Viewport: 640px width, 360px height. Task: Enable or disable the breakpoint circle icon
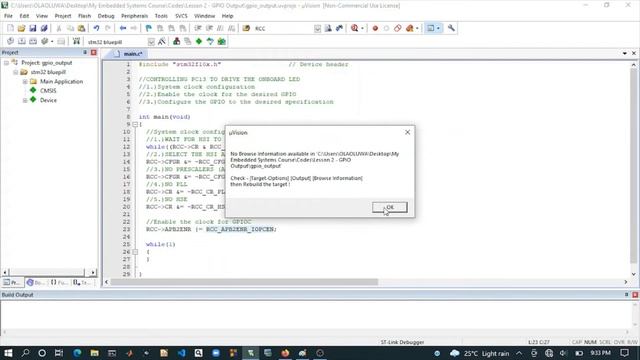(x=386, y=28)
